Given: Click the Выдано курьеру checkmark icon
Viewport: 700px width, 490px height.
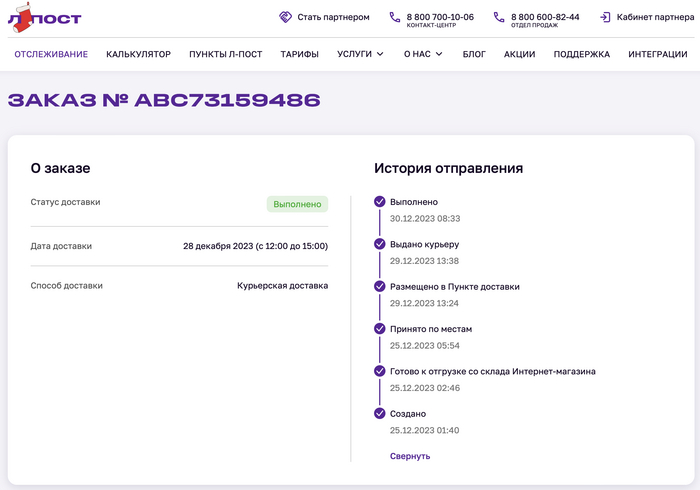Looking at the screenshot, I should [380, 244].
